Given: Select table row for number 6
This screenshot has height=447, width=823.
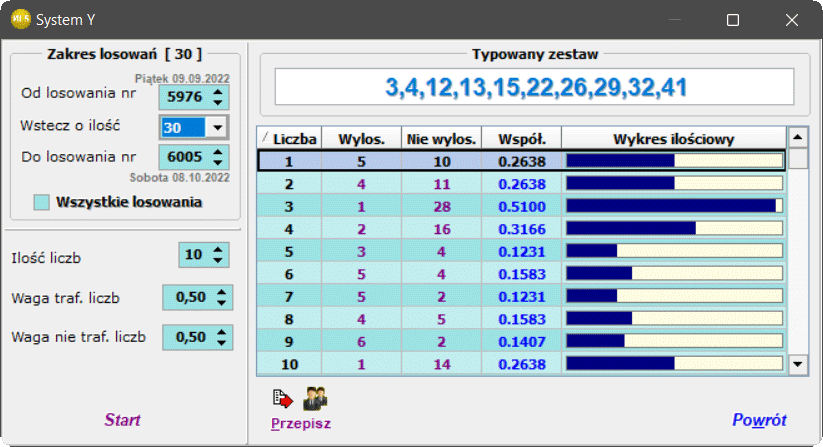Looking at the screenshot, I should 522,274.
